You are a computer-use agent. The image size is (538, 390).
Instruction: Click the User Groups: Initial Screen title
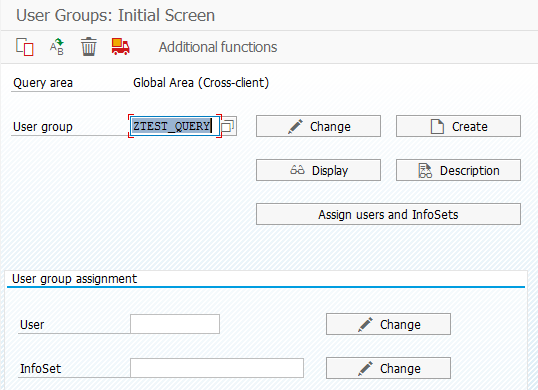(x=115, y=15)
